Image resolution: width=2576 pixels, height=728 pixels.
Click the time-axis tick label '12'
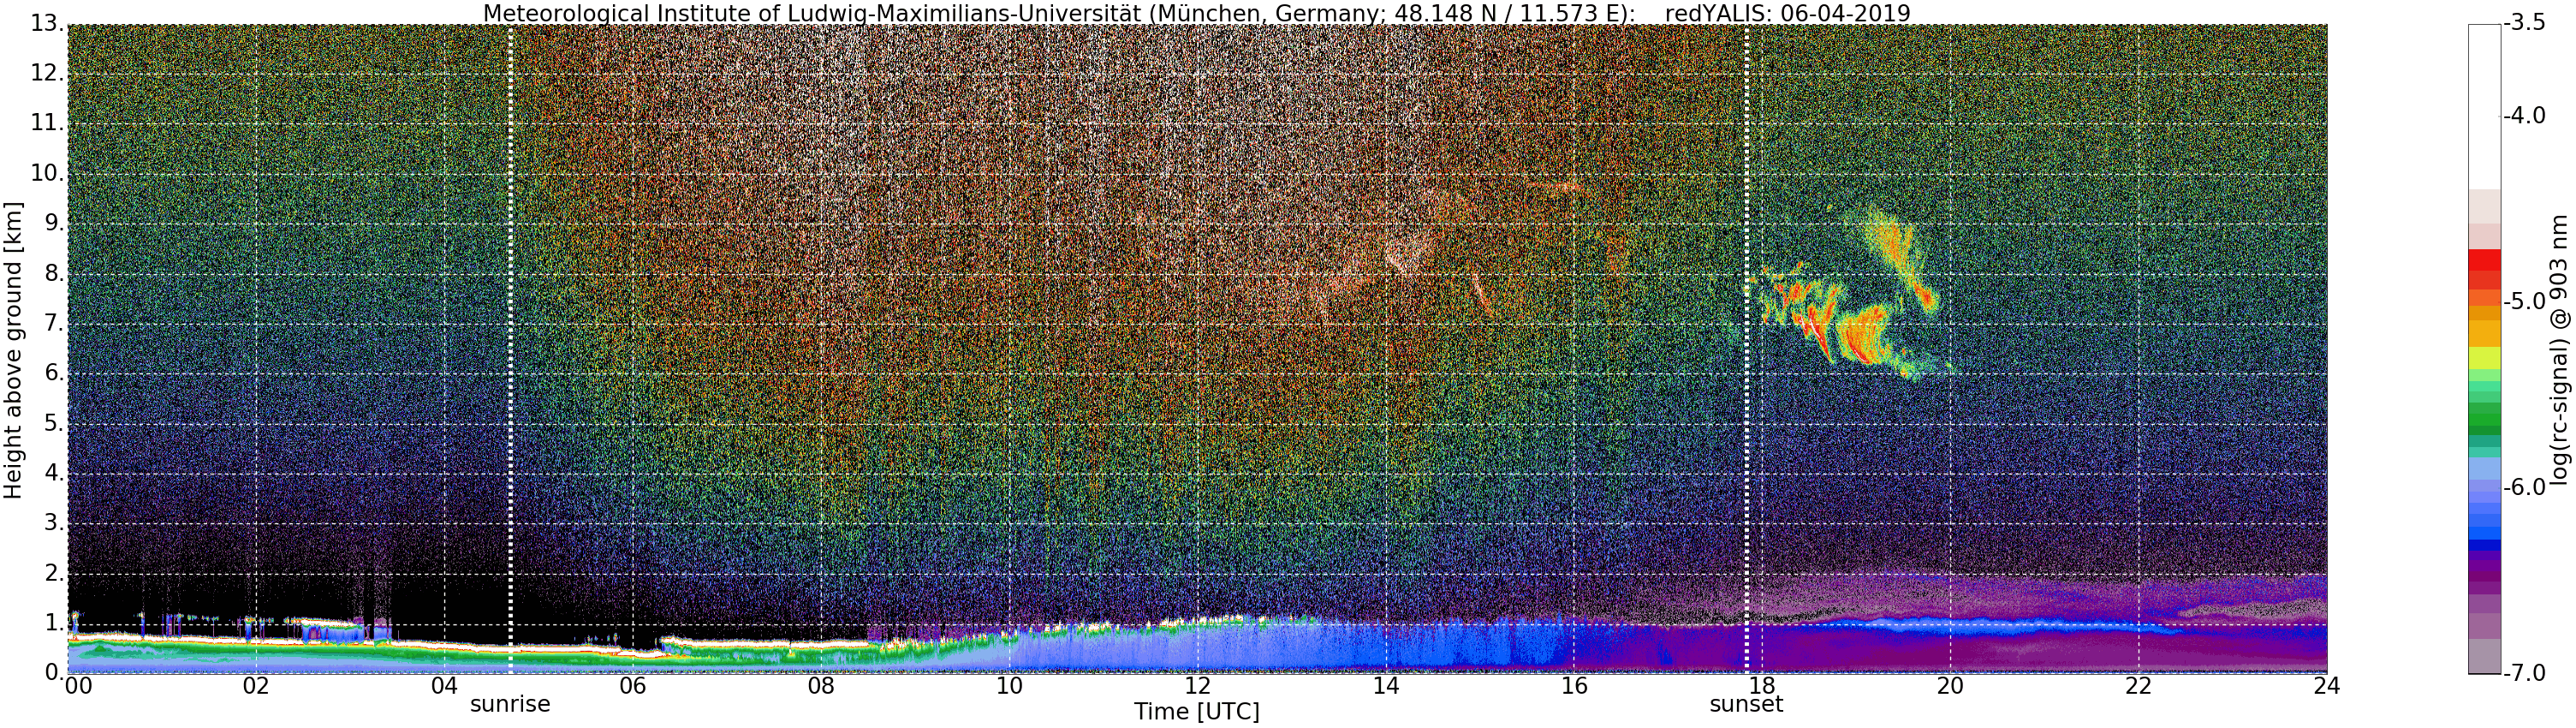click(x=1198, y=686)
